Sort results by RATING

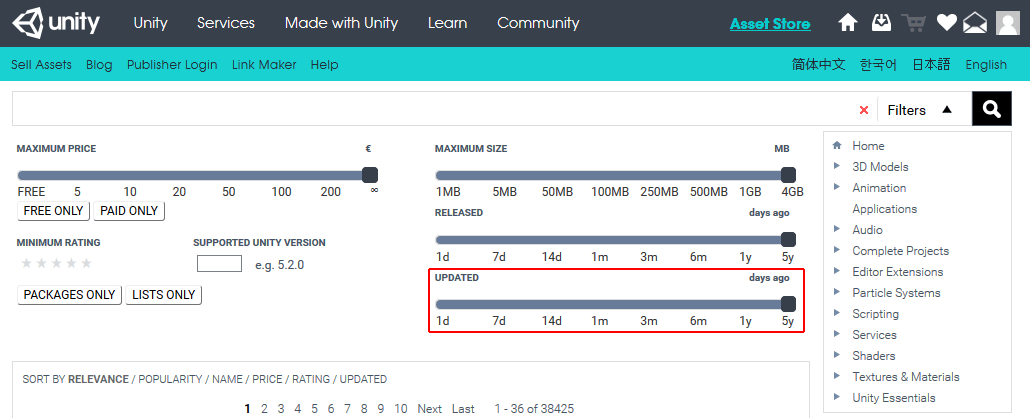(311, 379)
